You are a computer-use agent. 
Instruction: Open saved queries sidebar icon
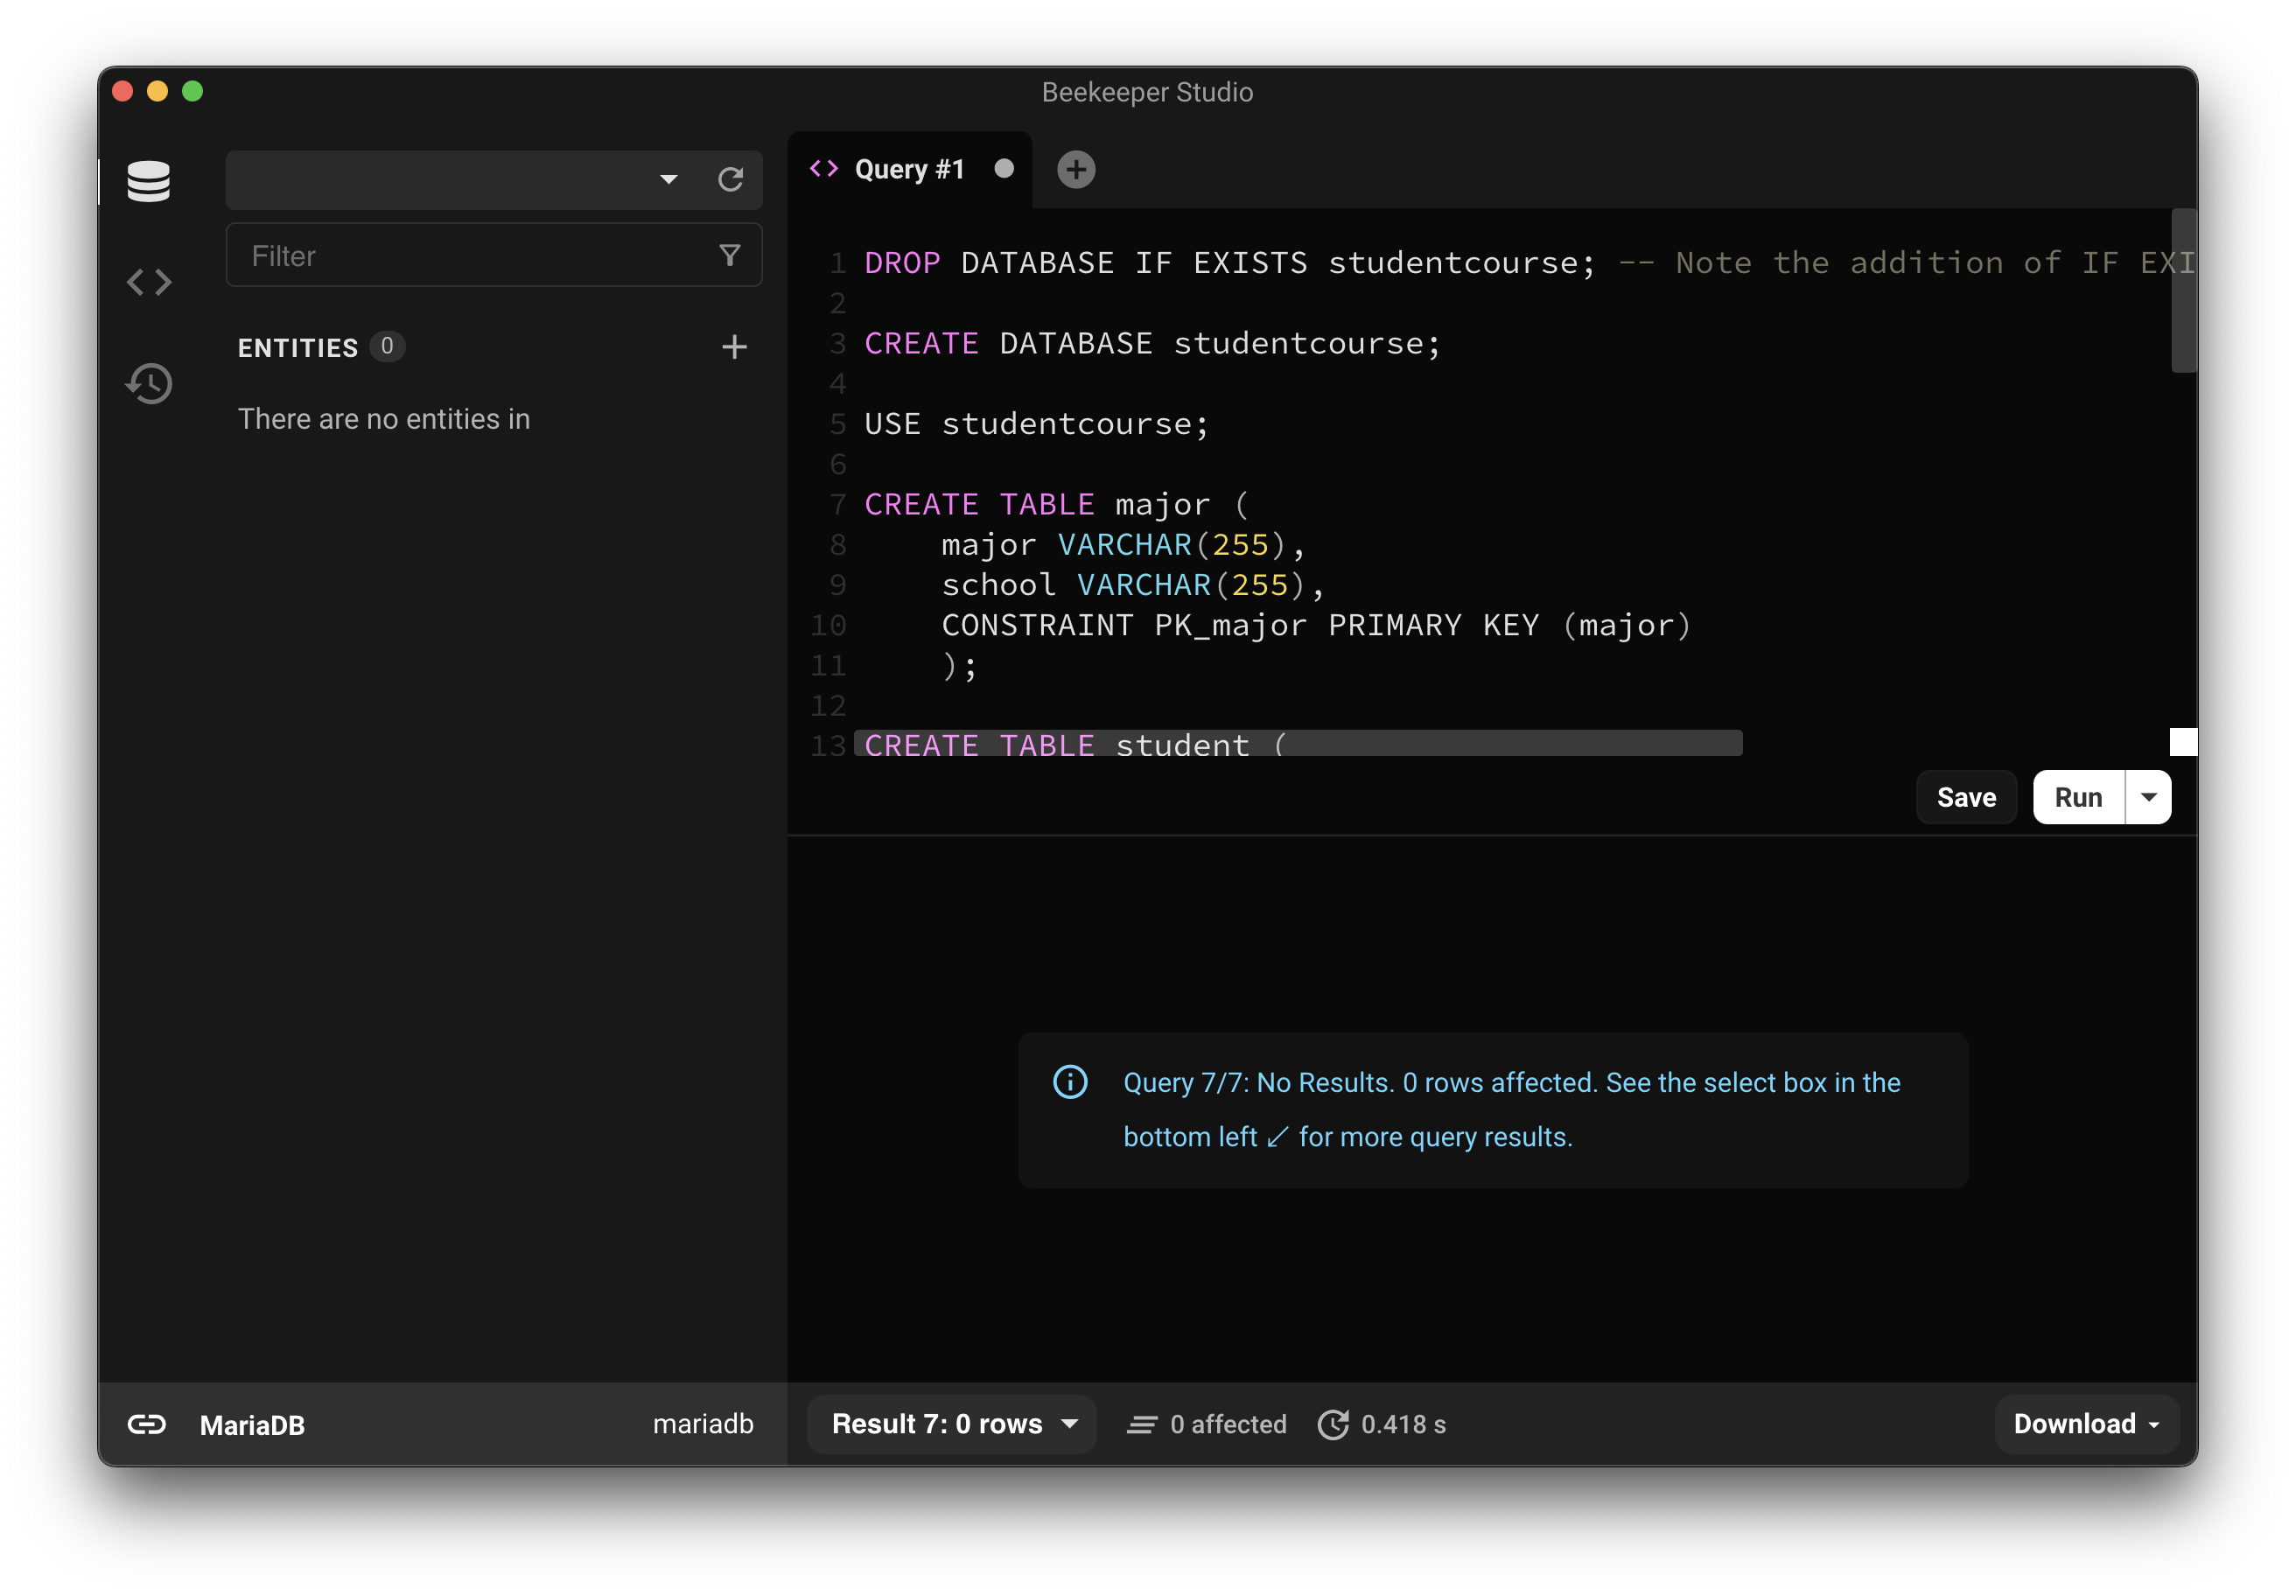(x=148, y=282)
